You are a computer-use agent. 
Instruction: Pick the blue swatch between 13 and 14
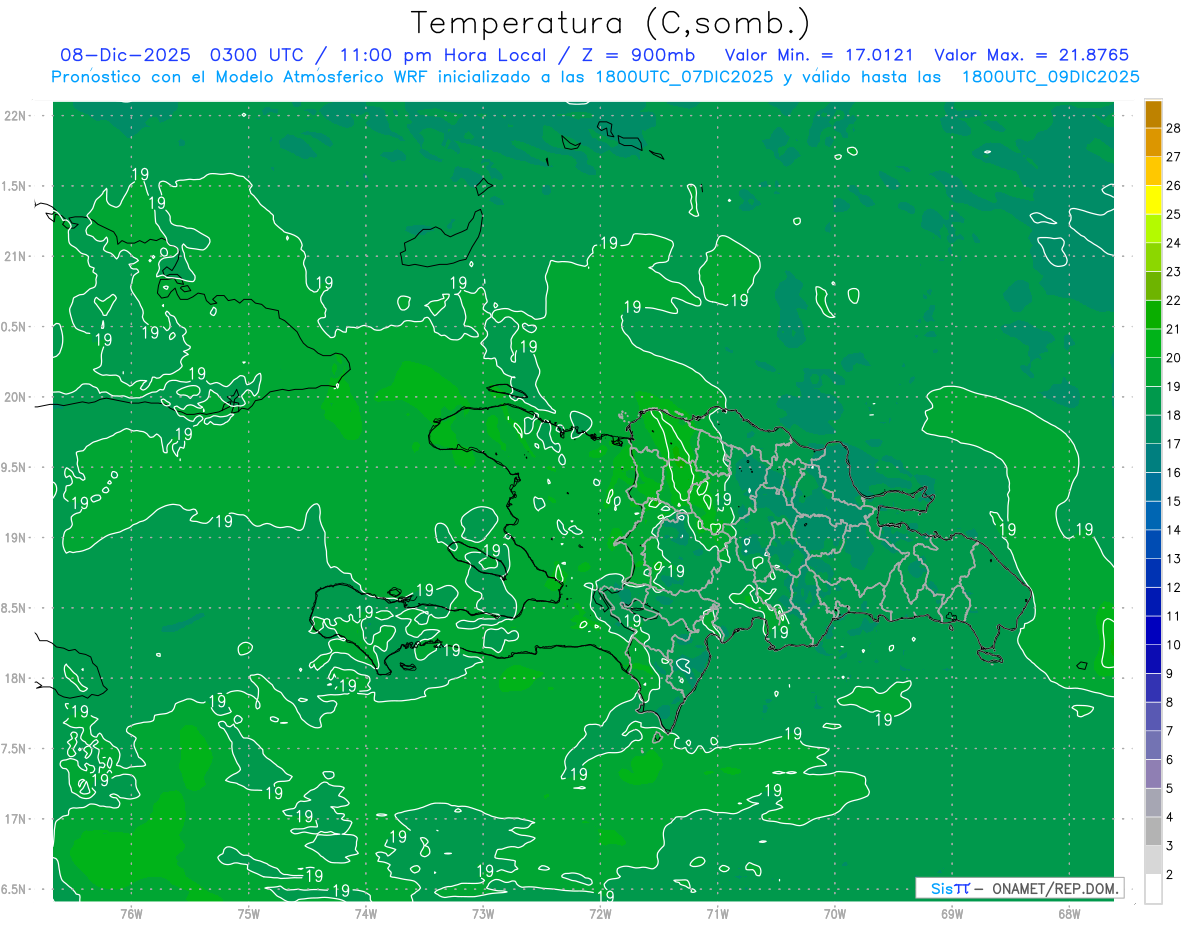coord(1153,545)
